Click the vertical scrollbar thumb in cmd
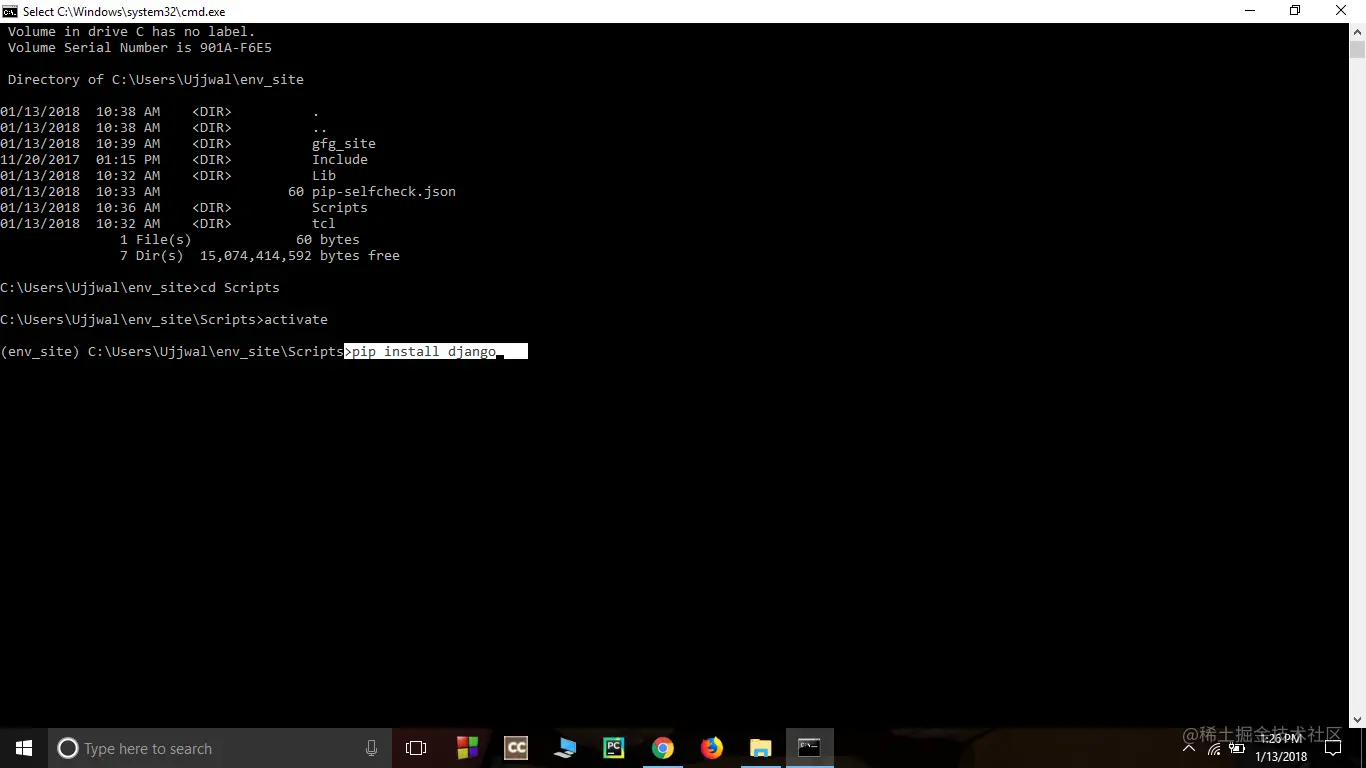1366x768 pixels. [1357, 50]
